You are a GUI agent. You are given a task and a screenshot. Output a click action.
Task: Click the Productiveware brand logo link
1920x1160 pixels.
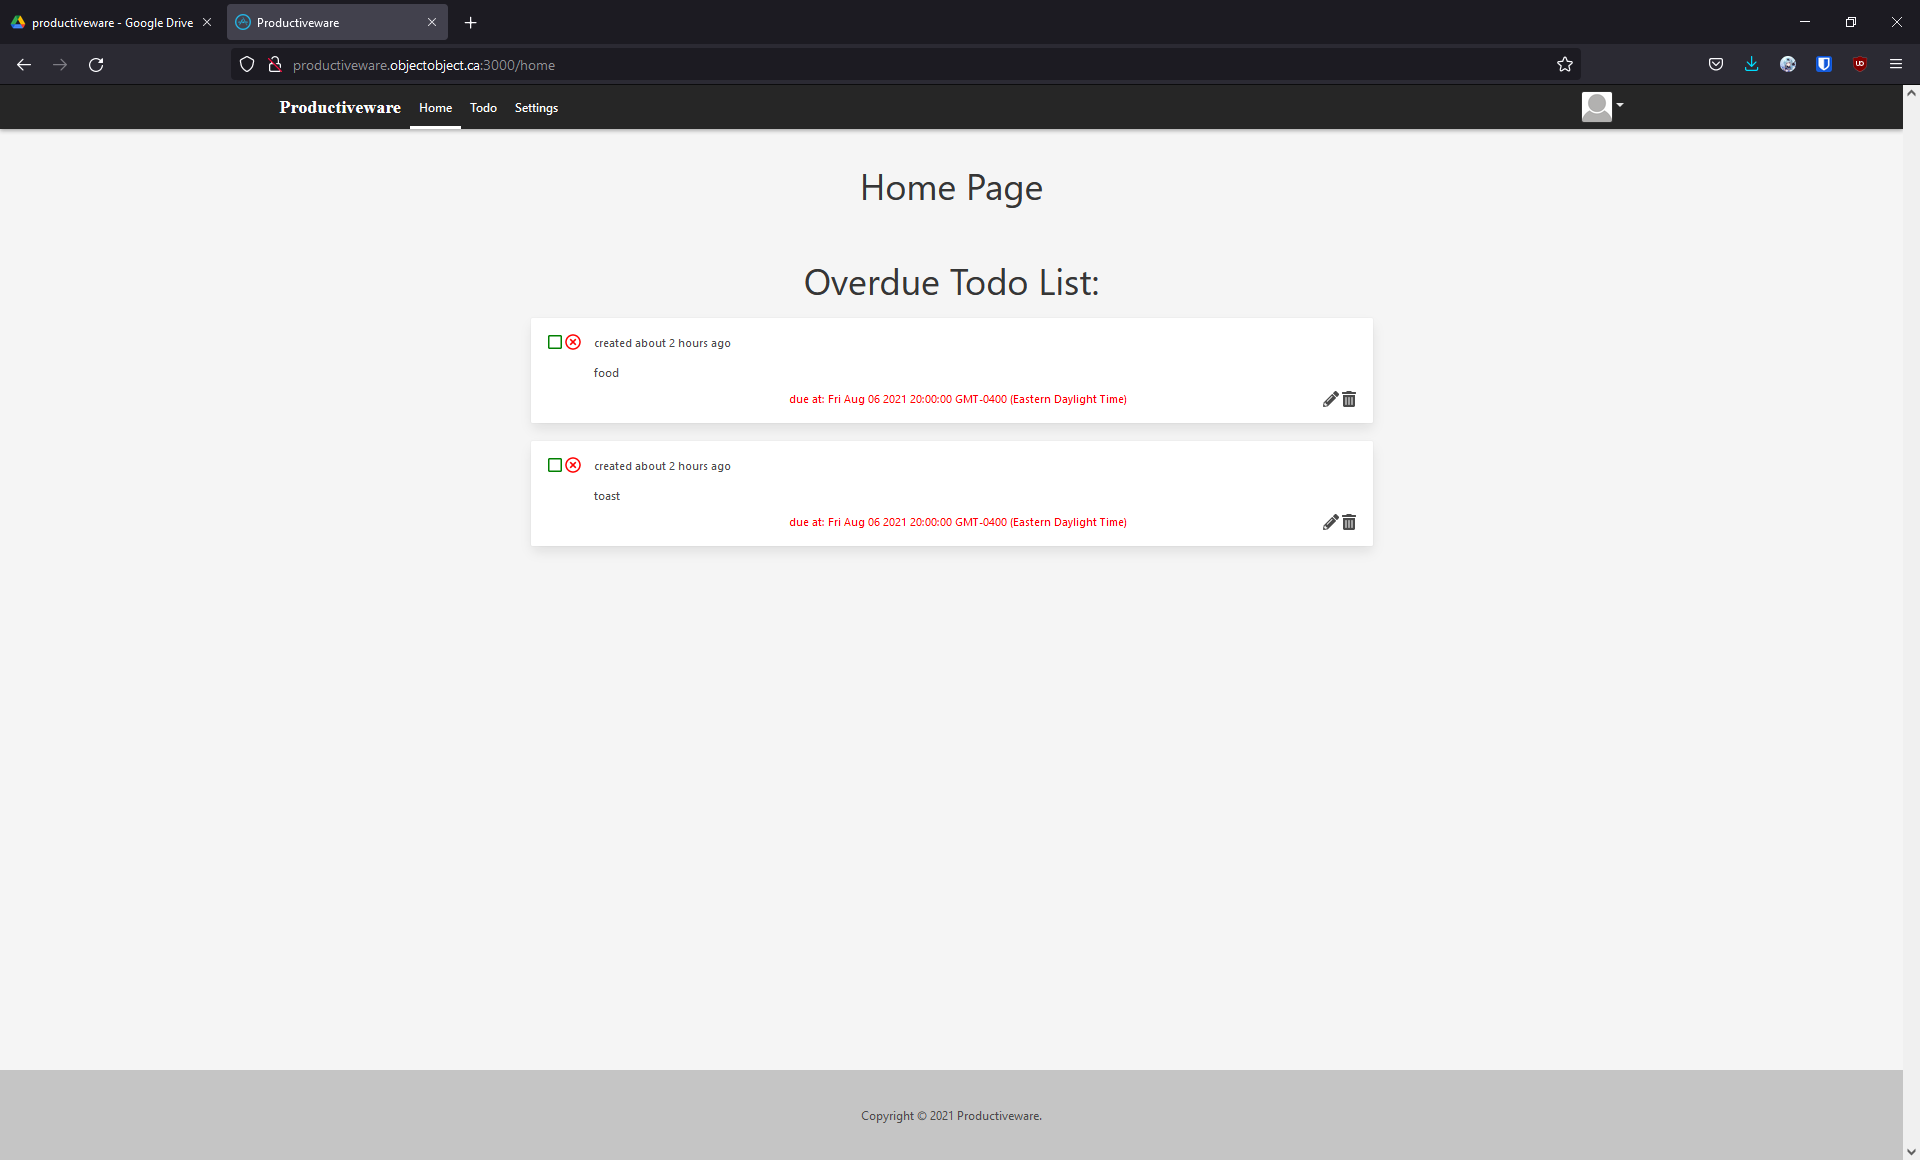pos(340,107)
